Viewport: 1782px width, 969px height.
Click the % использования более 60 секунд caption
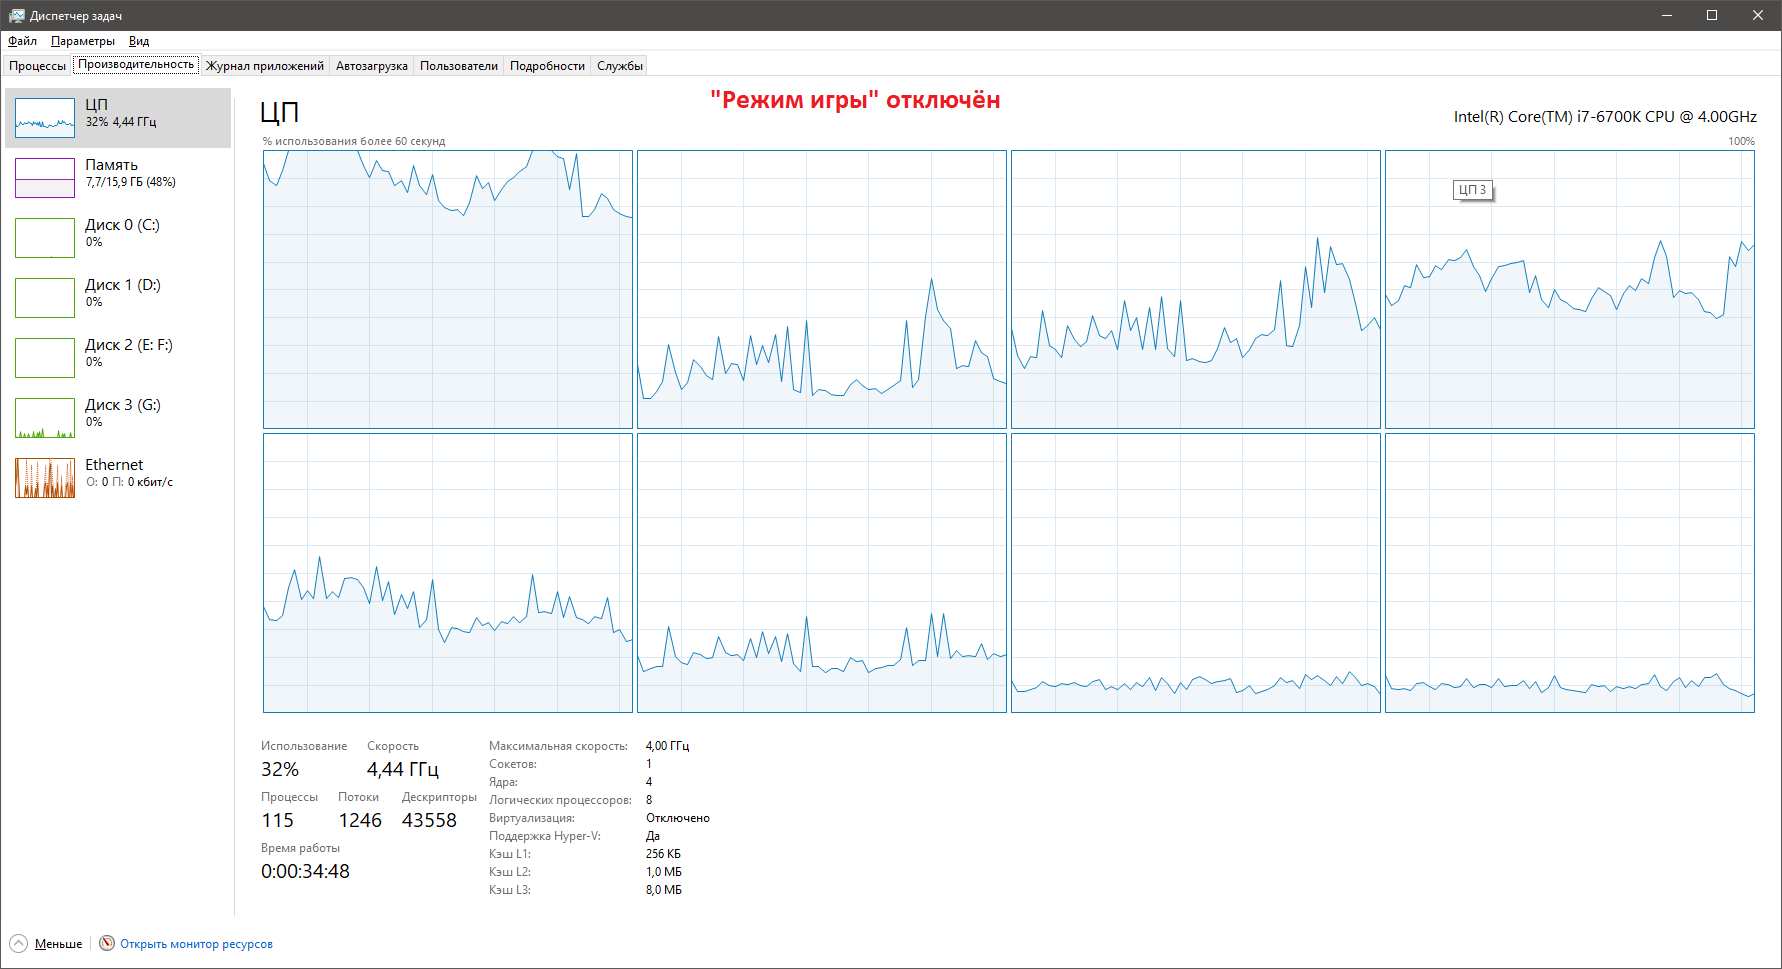coord(354,141)
